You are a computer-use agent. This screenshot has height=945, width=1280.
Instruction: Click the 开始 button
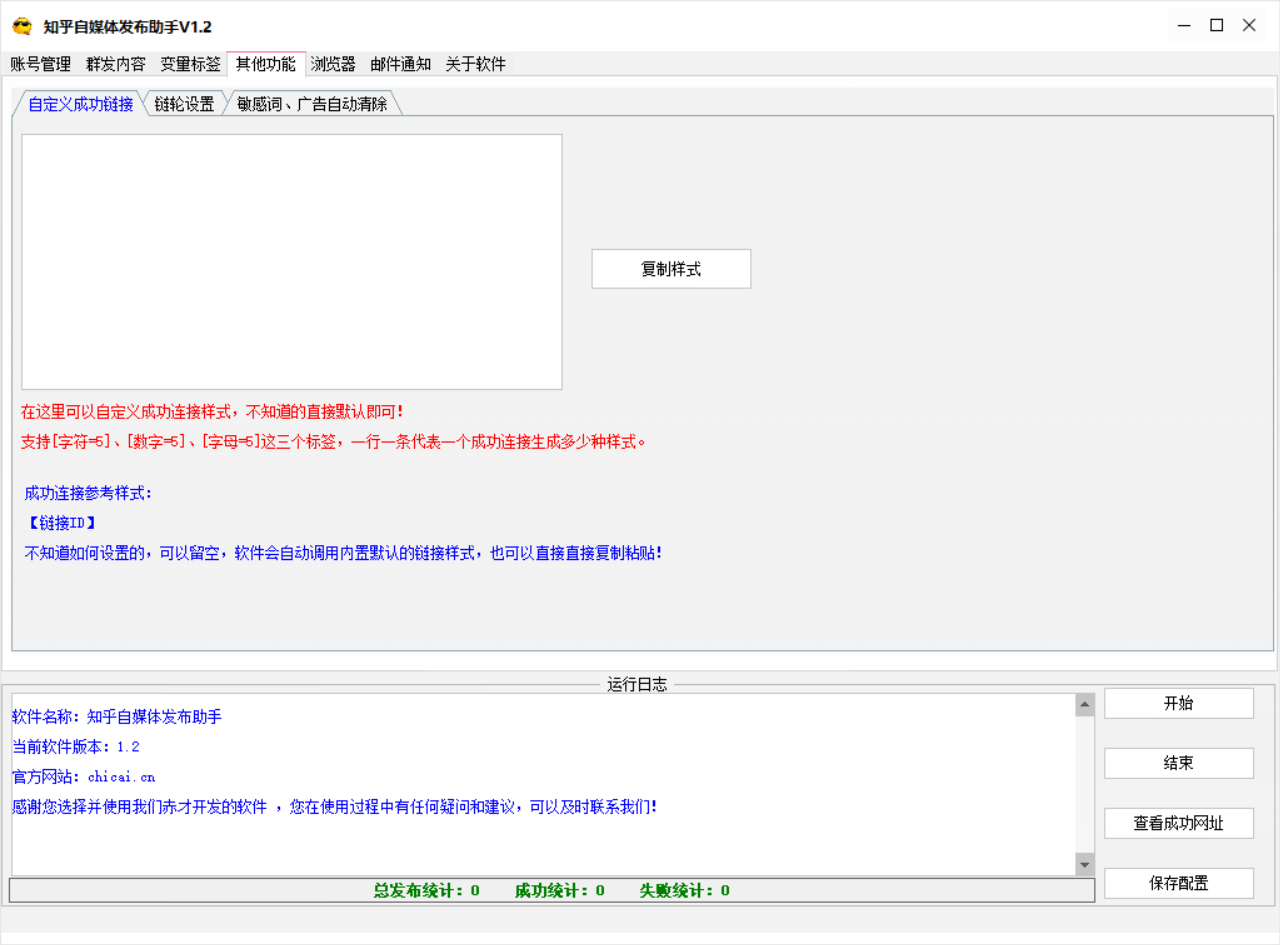[1179, 703]
